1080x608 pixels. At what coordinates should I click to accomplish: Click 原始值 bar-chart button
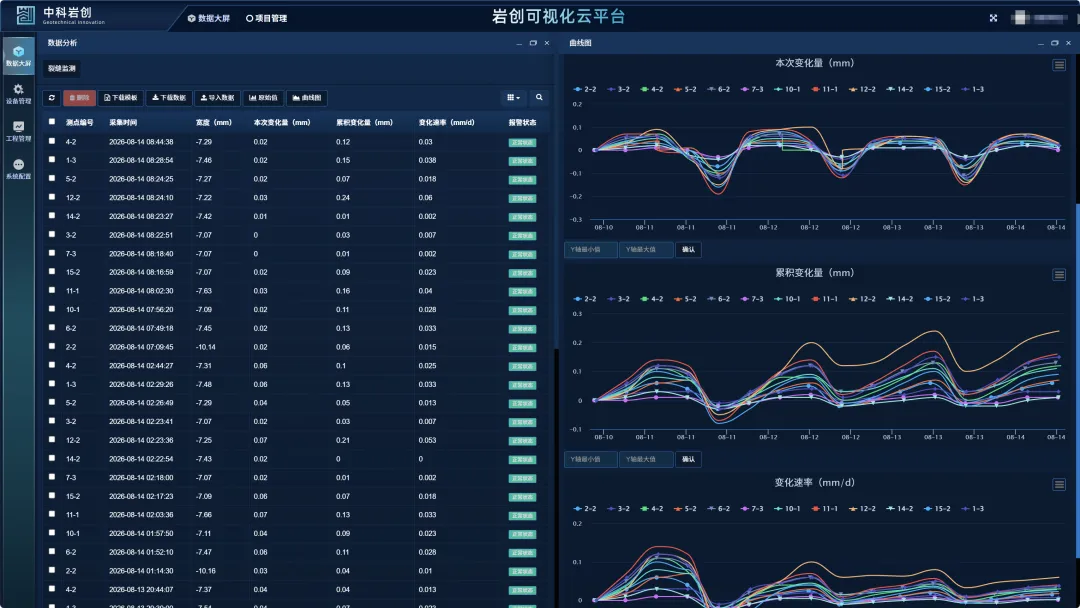pos(263,98)
